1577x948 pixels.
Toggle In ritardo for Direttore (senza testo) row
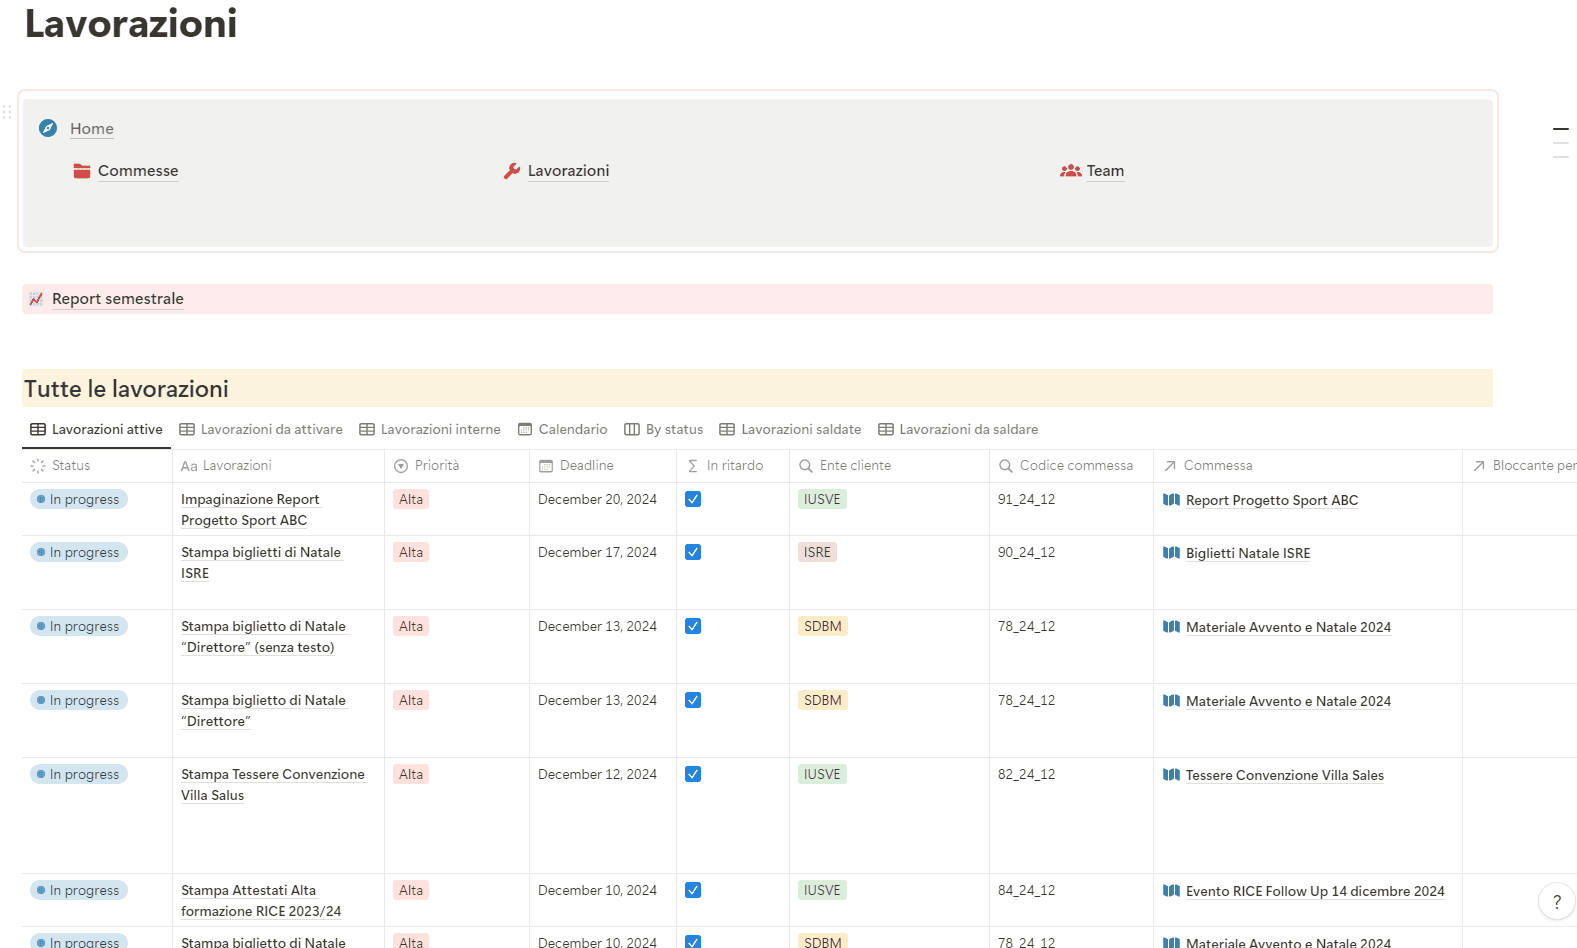click(x=693, y=626)
